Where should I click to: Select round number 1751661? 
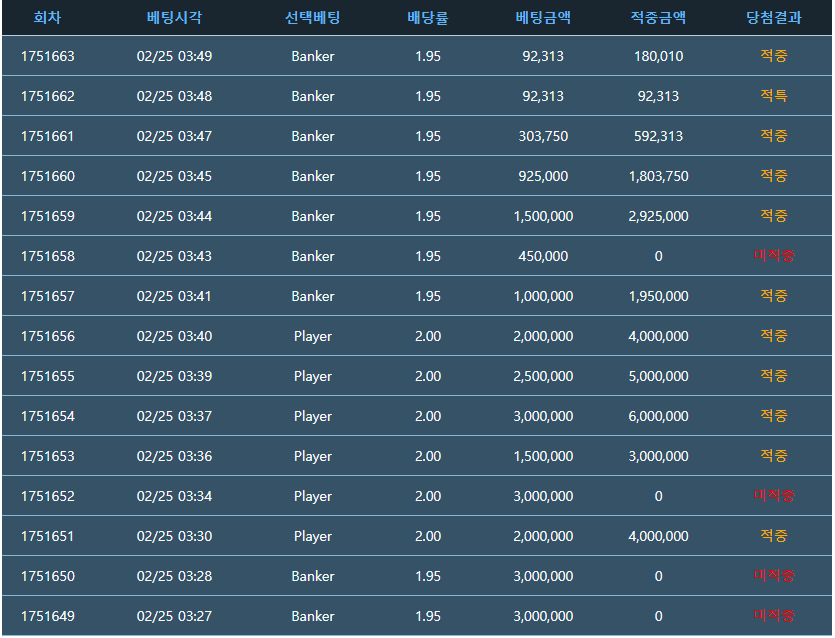coord(48,136)
